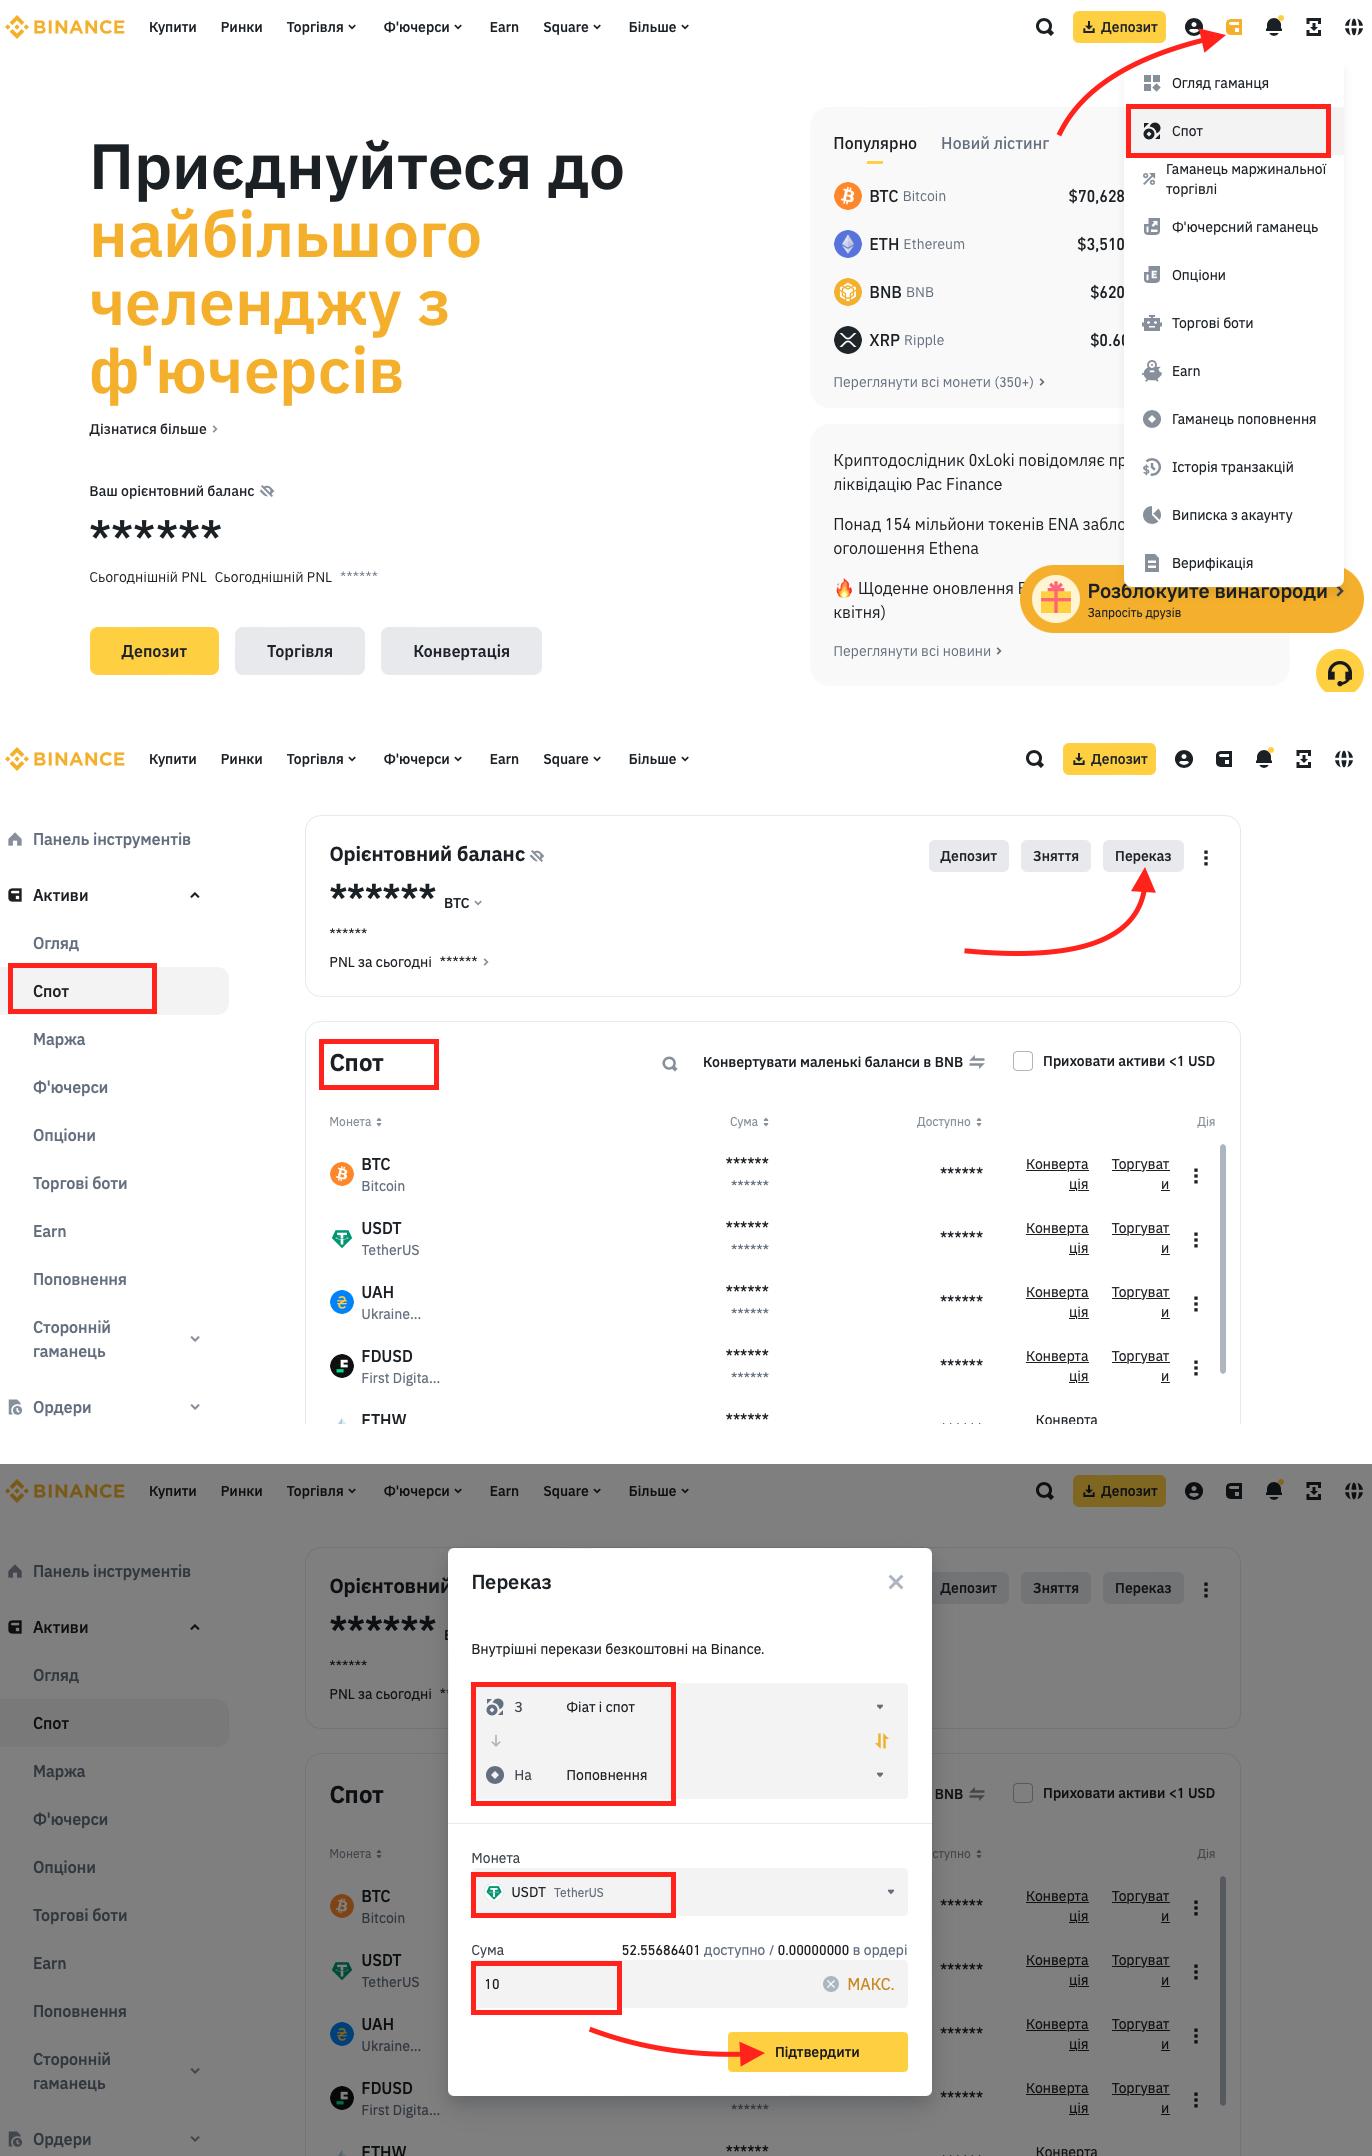
Task: Click Зняття button on the undimmed Spot page
Action: click(x=1056, y=856)
